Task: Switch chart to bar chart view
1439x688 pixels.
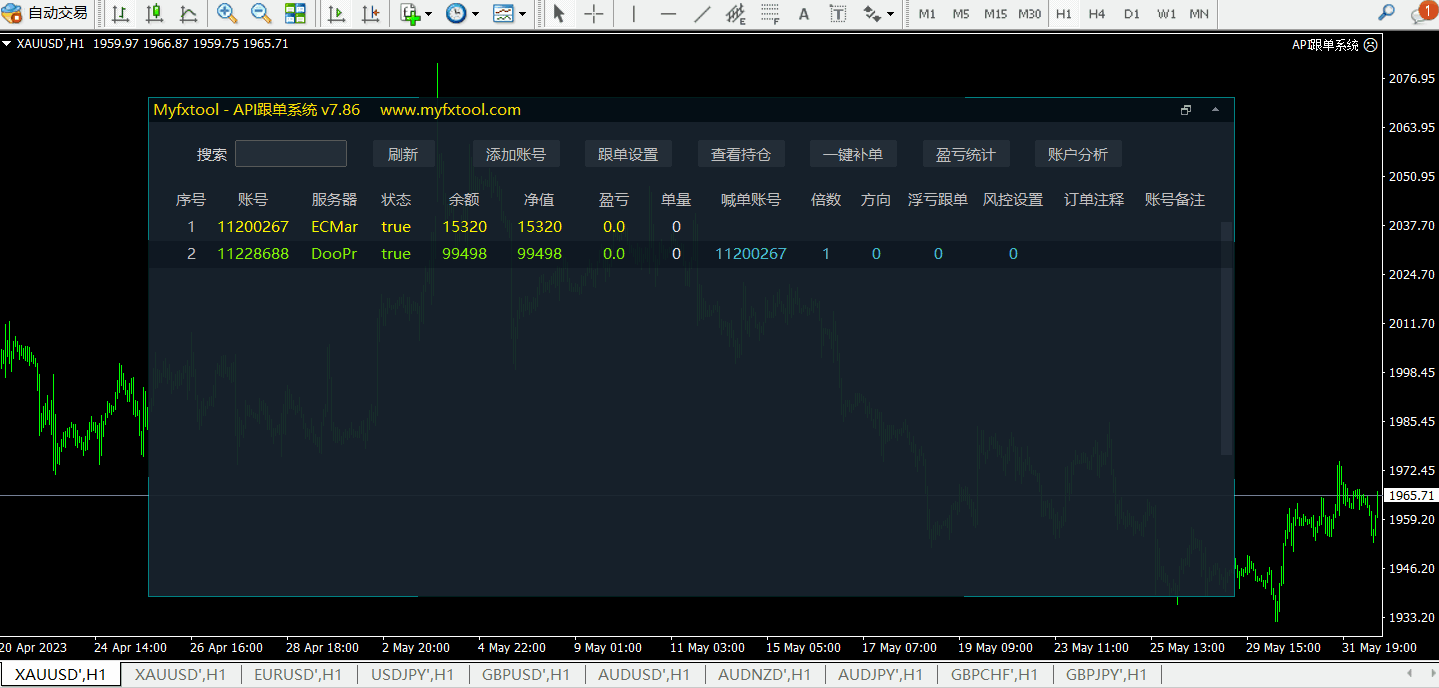Action: [120, 14]
